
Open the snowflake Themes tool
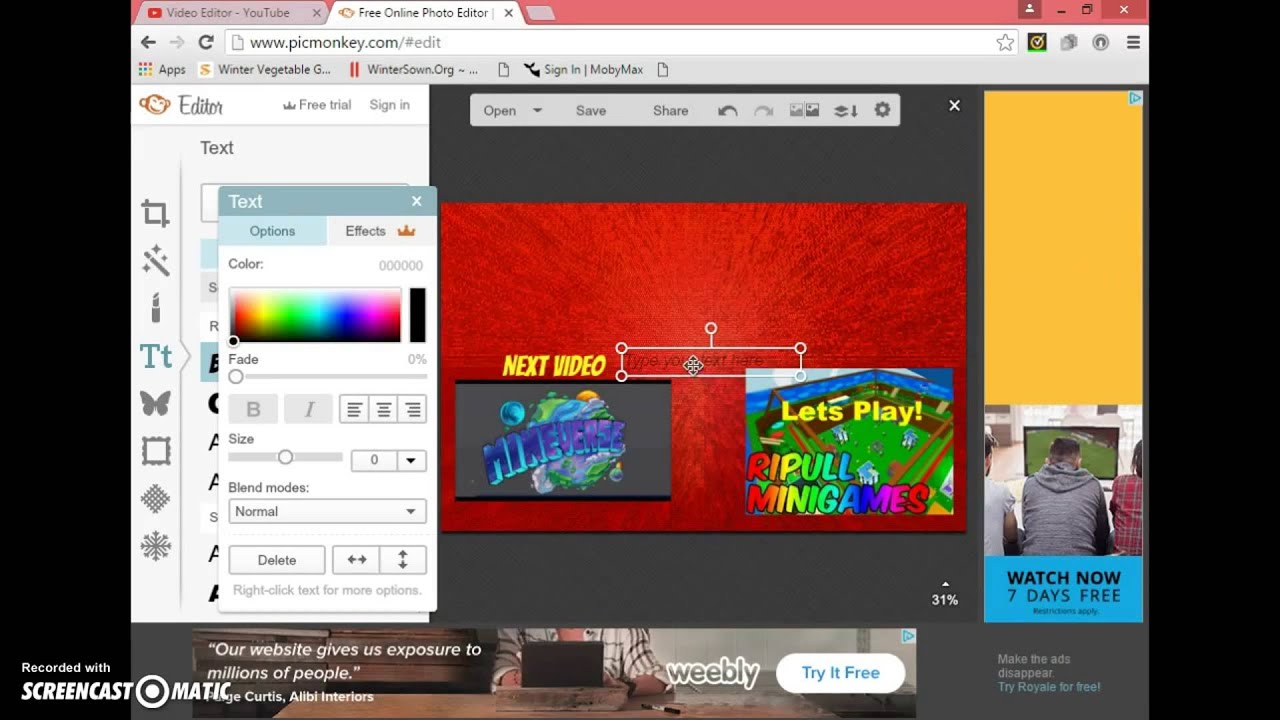point(155,546)
